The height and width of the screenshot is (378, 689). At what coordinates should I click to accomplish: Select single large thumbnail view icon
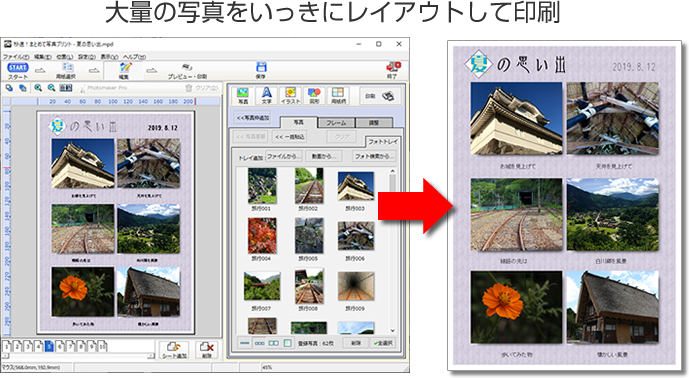pyautogui.click(x=287, y=343)
